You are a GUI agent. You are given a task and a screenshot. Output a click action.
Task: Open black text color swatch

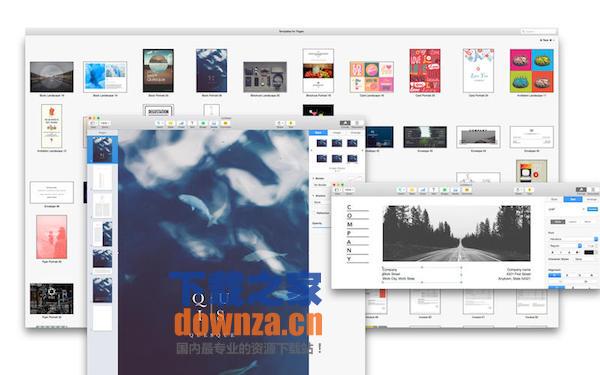589,252
